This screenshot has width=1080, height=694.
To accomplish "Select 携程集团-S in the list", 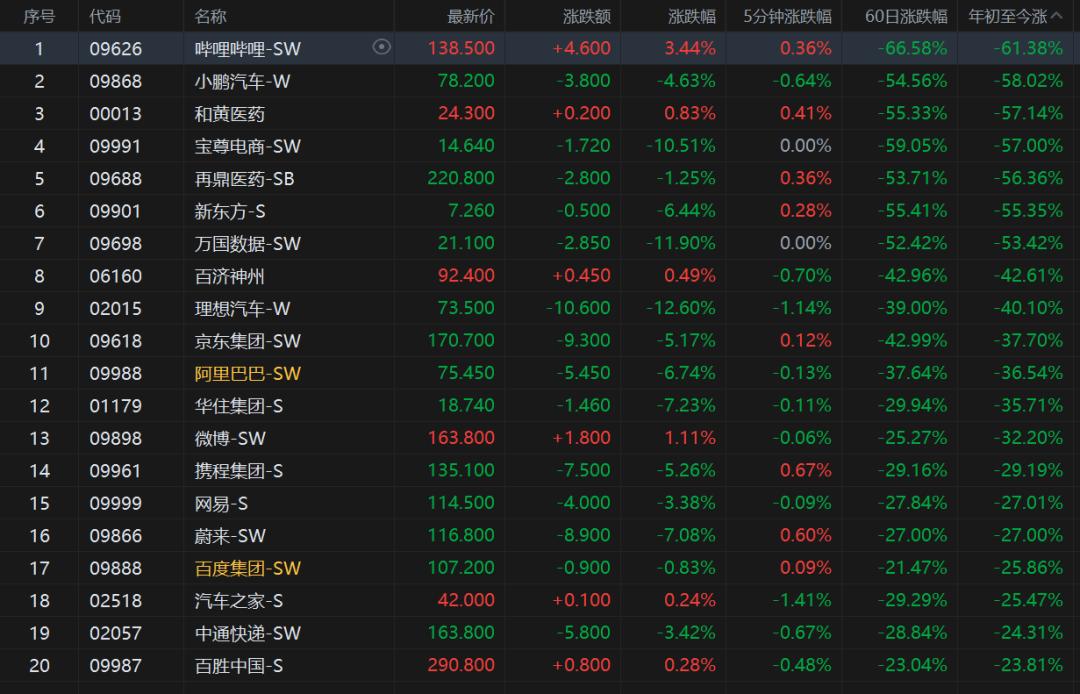I will [239, 471].
